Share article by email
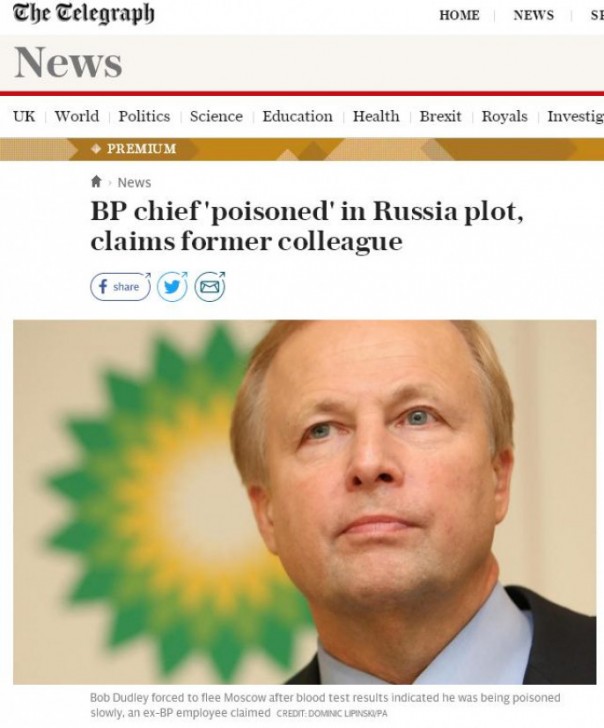 click(210, 287)
